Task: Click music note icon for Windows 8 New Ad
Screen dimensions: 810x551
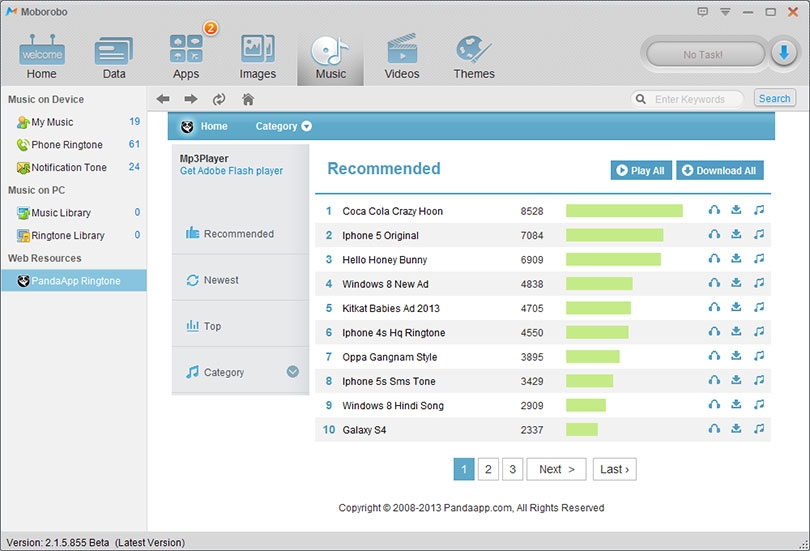Action: click(758, 282)
